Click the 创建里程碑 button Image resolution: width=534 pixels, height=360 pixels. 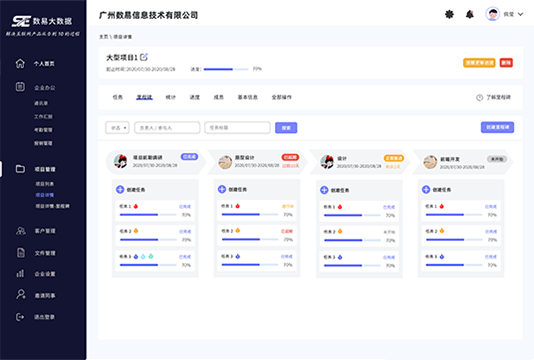498,127
